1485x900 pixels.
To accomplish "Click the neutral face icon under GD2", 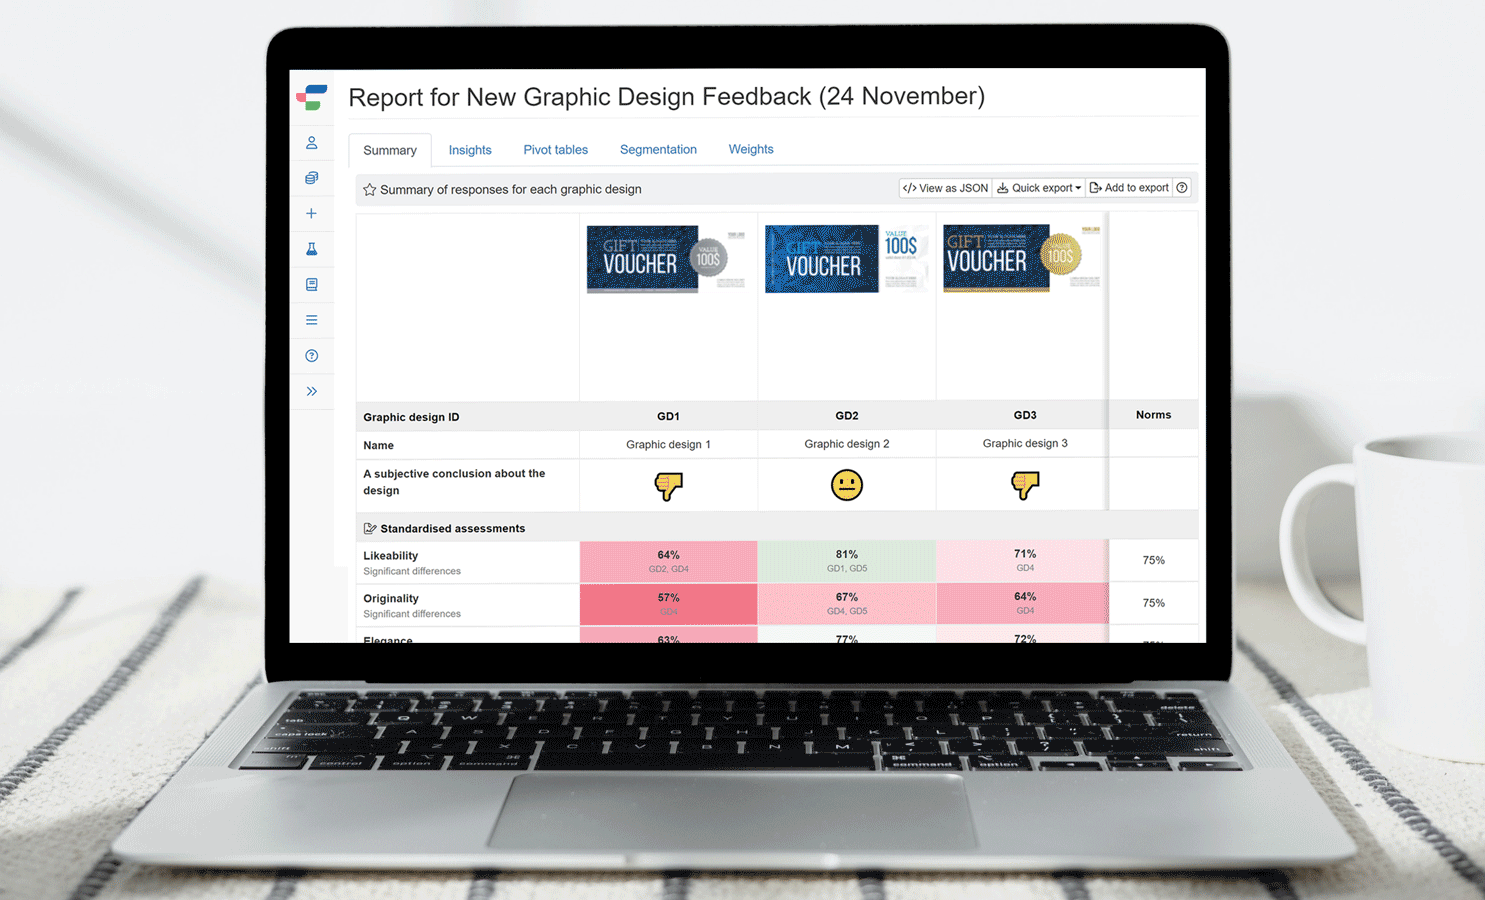I will click(x=847, y=485).
